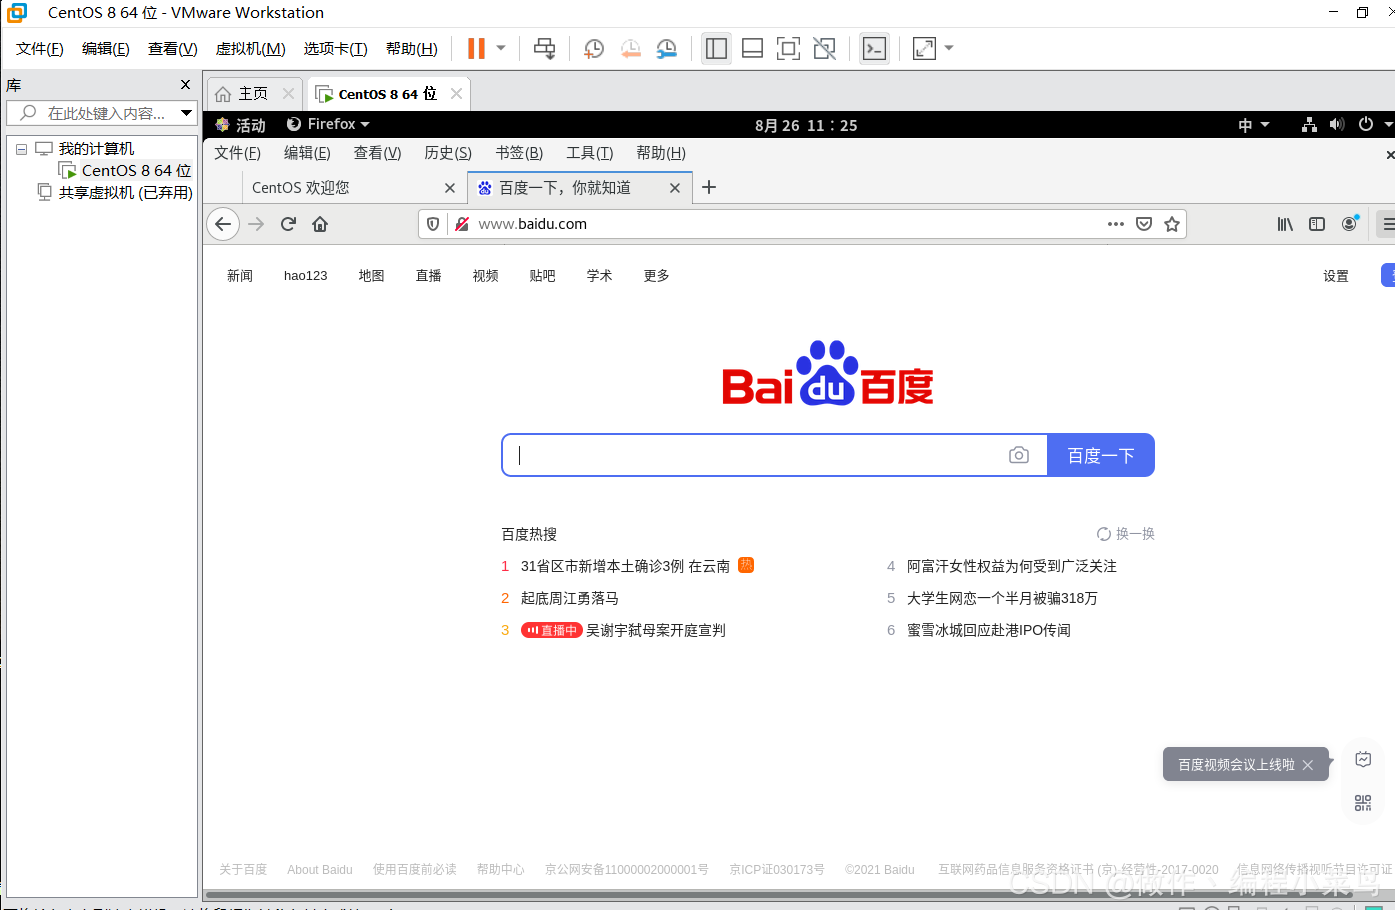Click the insecure connection lock icon
This screenshot has height=910, width=1395.
(462, 224)
